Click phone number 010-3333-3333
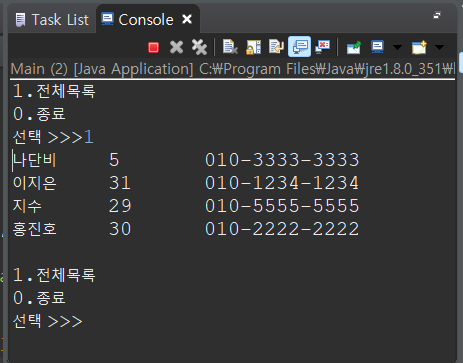Viewport: 463px width, 363px height. (282, 160)
